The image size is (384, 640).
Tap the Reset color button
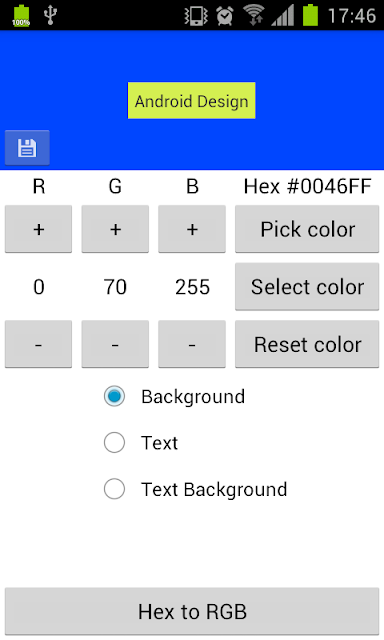(x=307, y=344)
